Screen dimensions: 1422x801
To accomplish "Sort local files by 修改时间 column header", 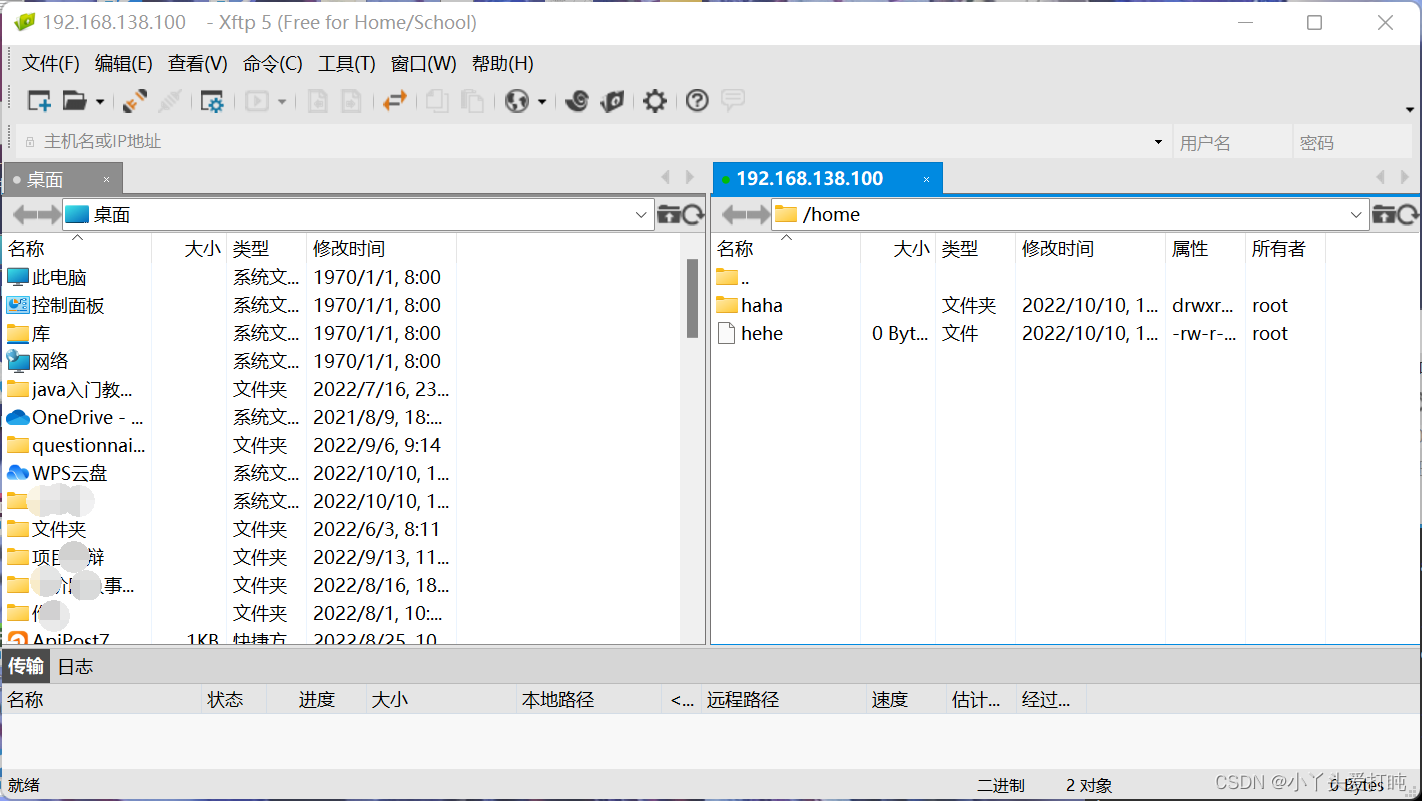I will (381, 248).
